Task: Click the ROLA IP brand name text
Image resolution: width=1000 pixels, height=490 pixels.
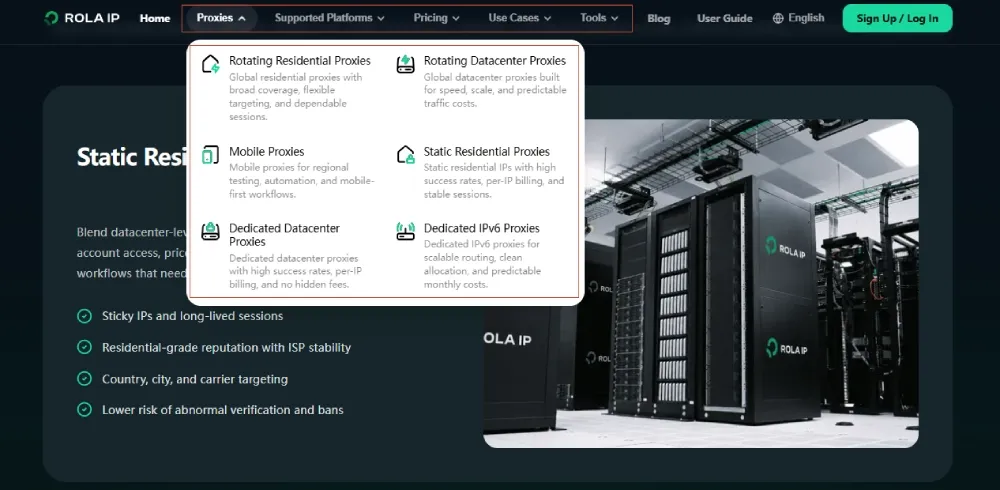Action: (x=92, y=18)
